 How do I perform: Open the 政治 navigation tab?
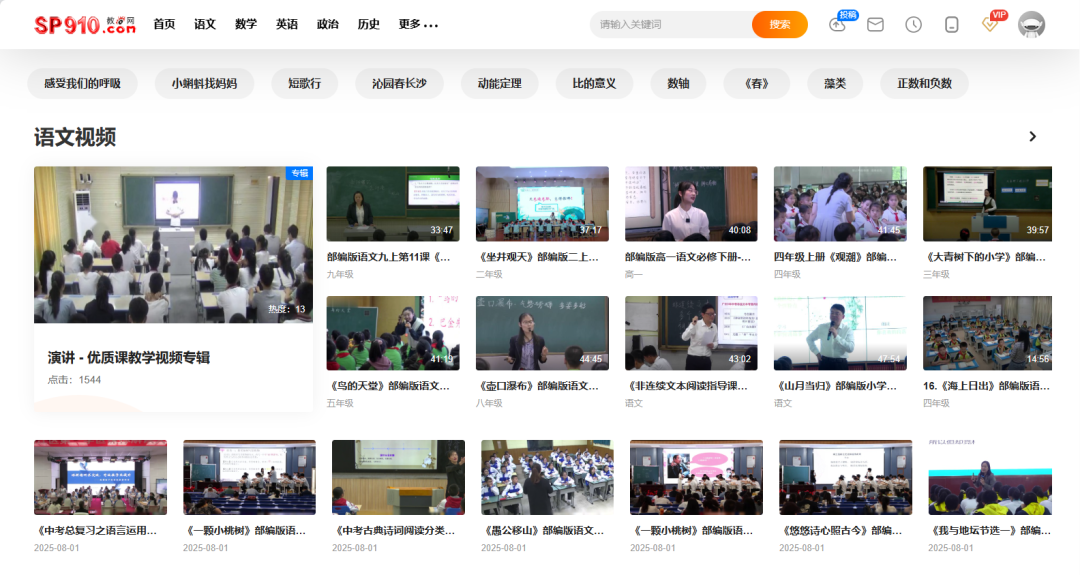point(328,24)
